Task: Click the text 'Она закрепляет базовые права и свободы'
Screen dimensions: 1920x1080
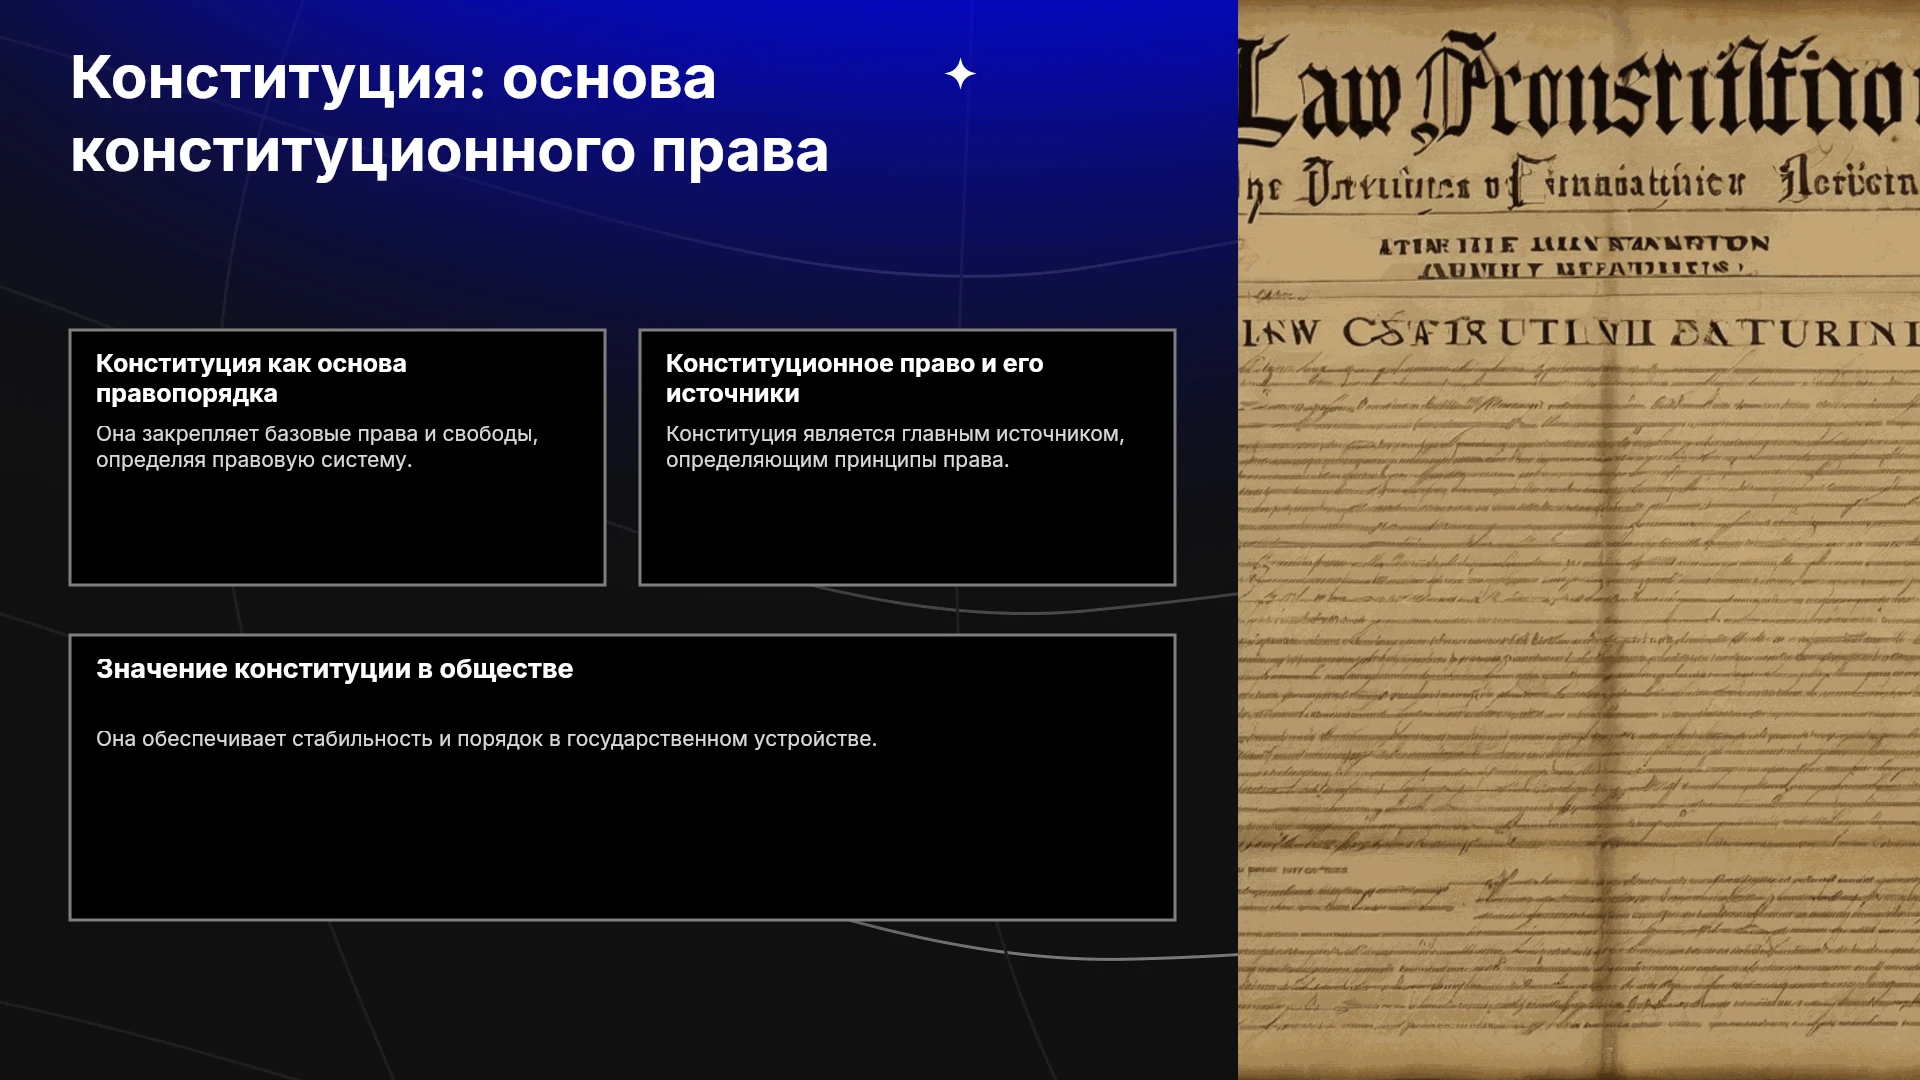Action: 316,434
